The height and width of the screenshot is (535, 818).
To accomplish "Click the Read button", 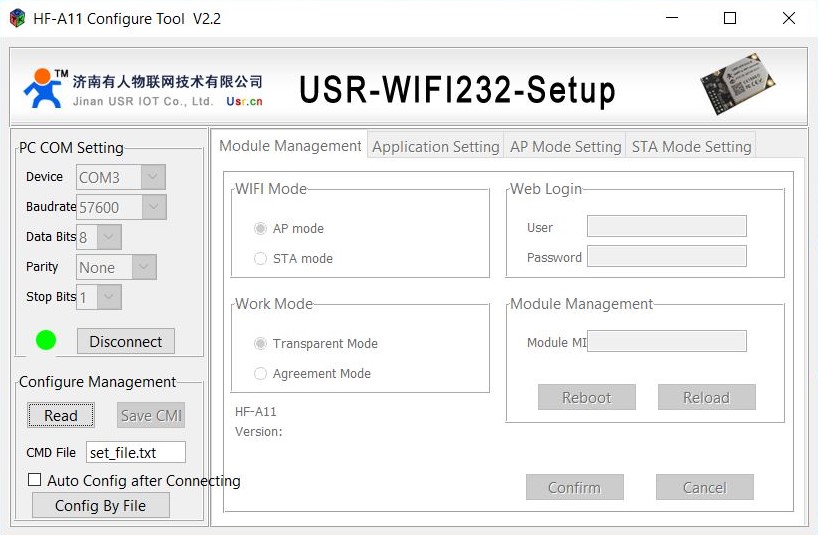I will click(61, 416).
